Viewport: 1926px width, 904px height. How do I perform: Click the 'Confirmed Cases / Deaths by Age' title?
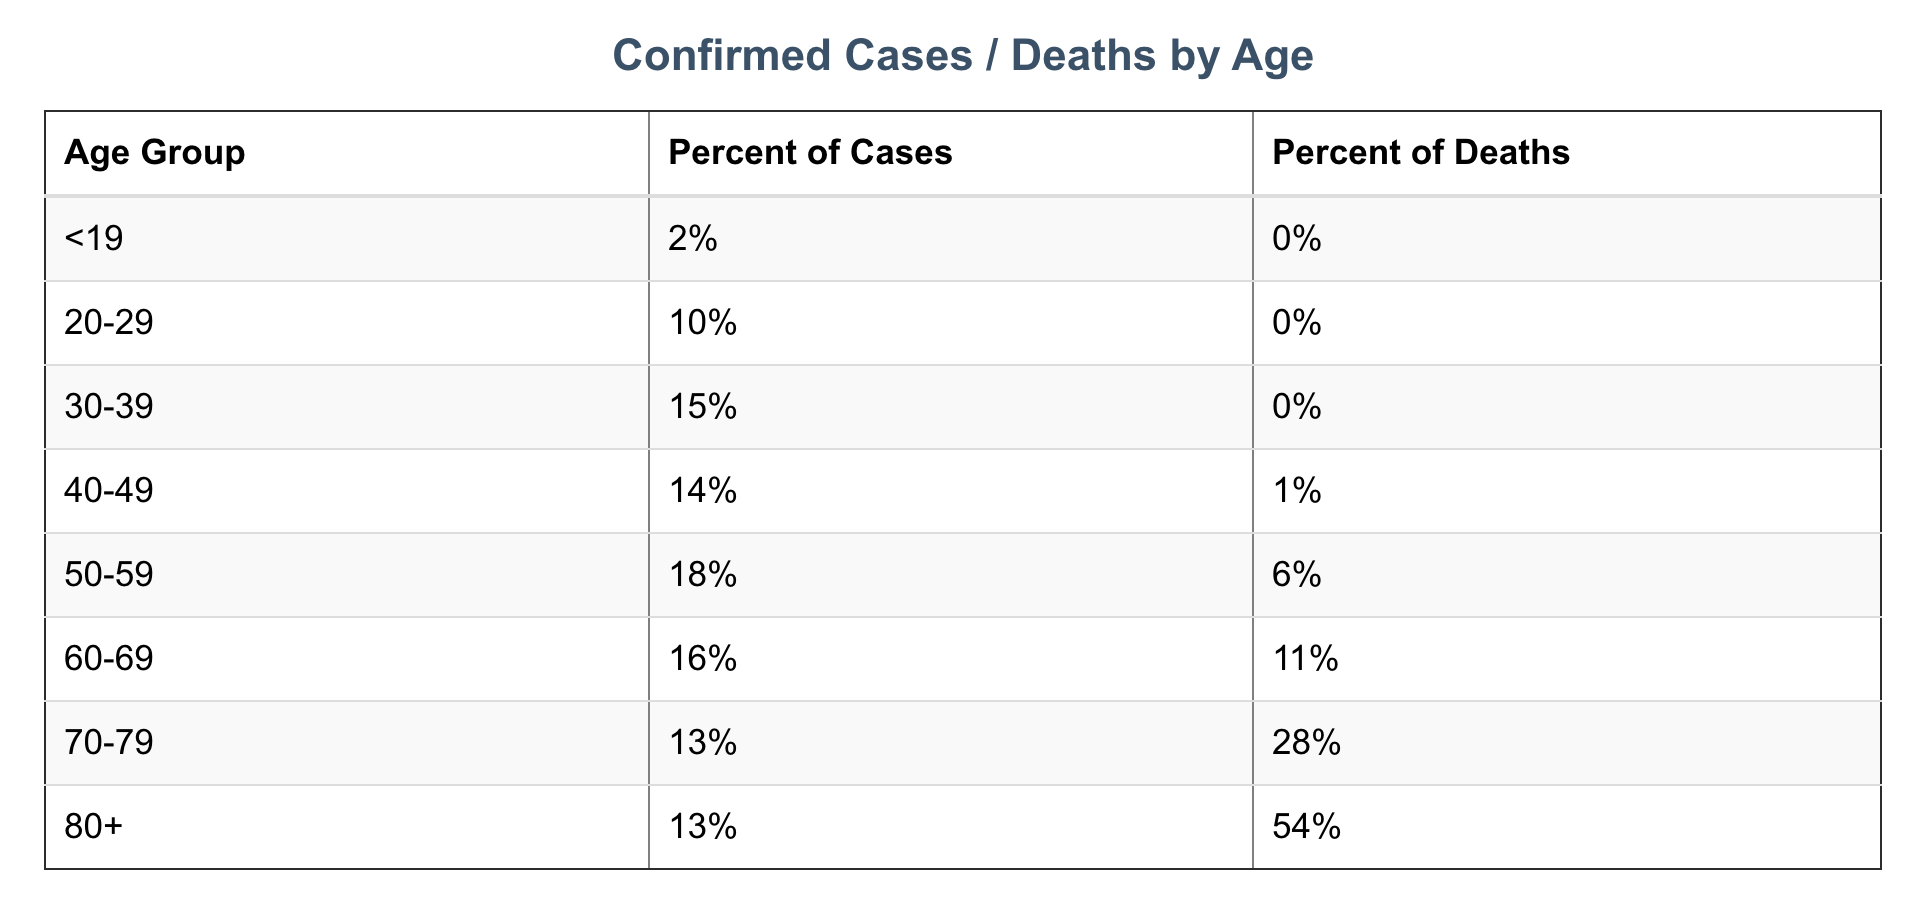(x=962, y=55)
